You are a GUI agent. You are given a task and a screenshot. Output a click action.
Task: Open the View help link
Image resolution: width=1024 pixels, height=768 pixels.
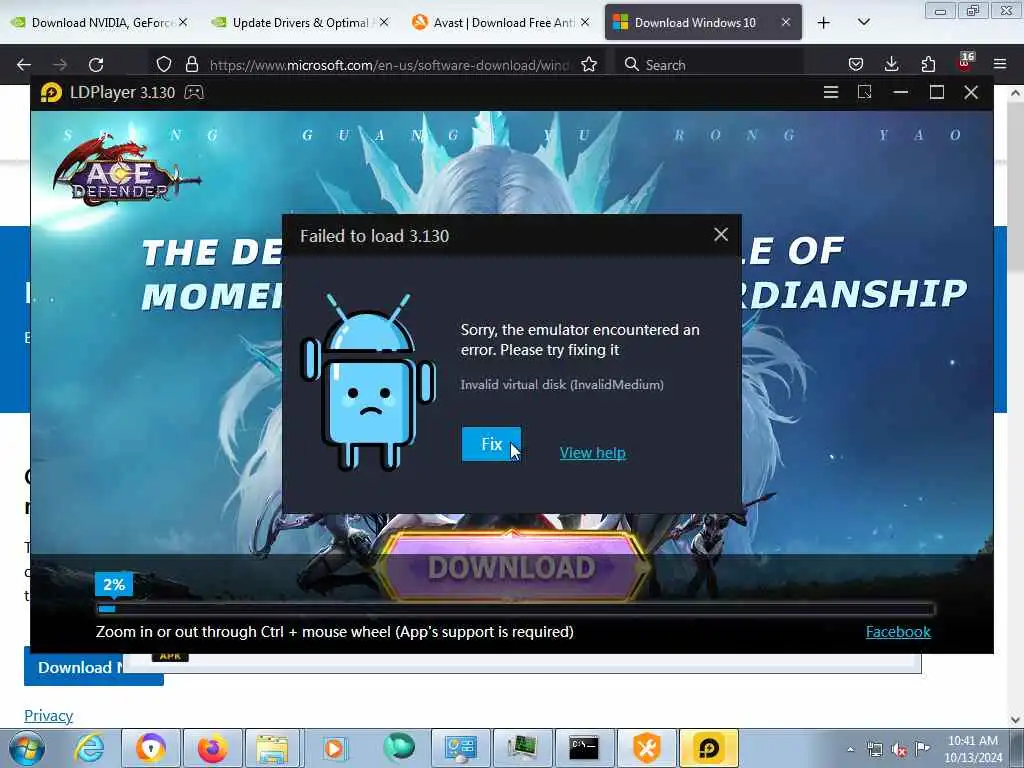pyautogui.click(x=592, y=453)
